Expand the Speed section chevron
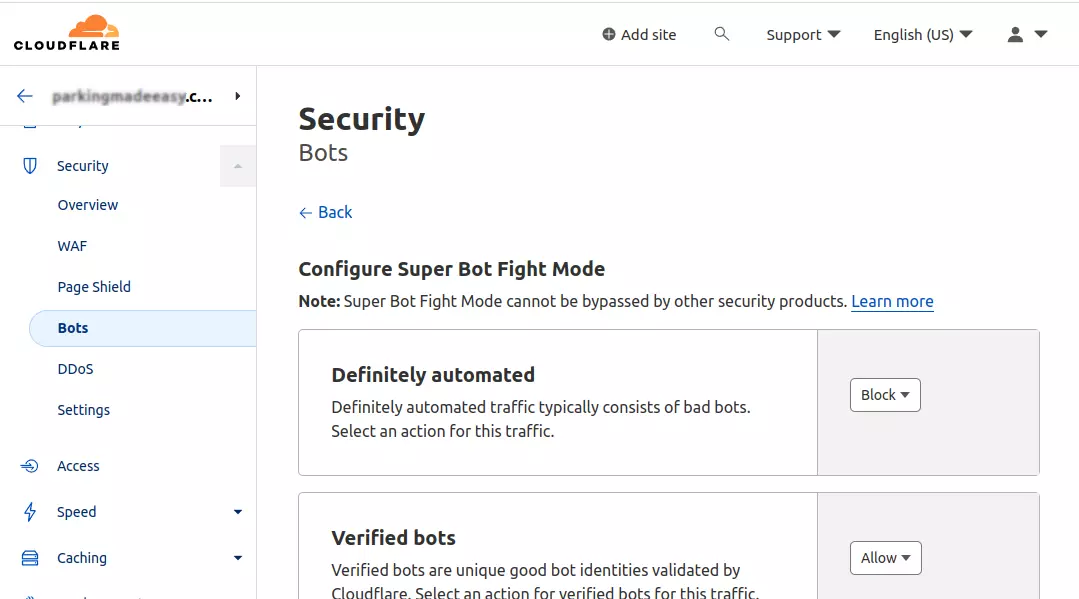 tap(238, 511)
